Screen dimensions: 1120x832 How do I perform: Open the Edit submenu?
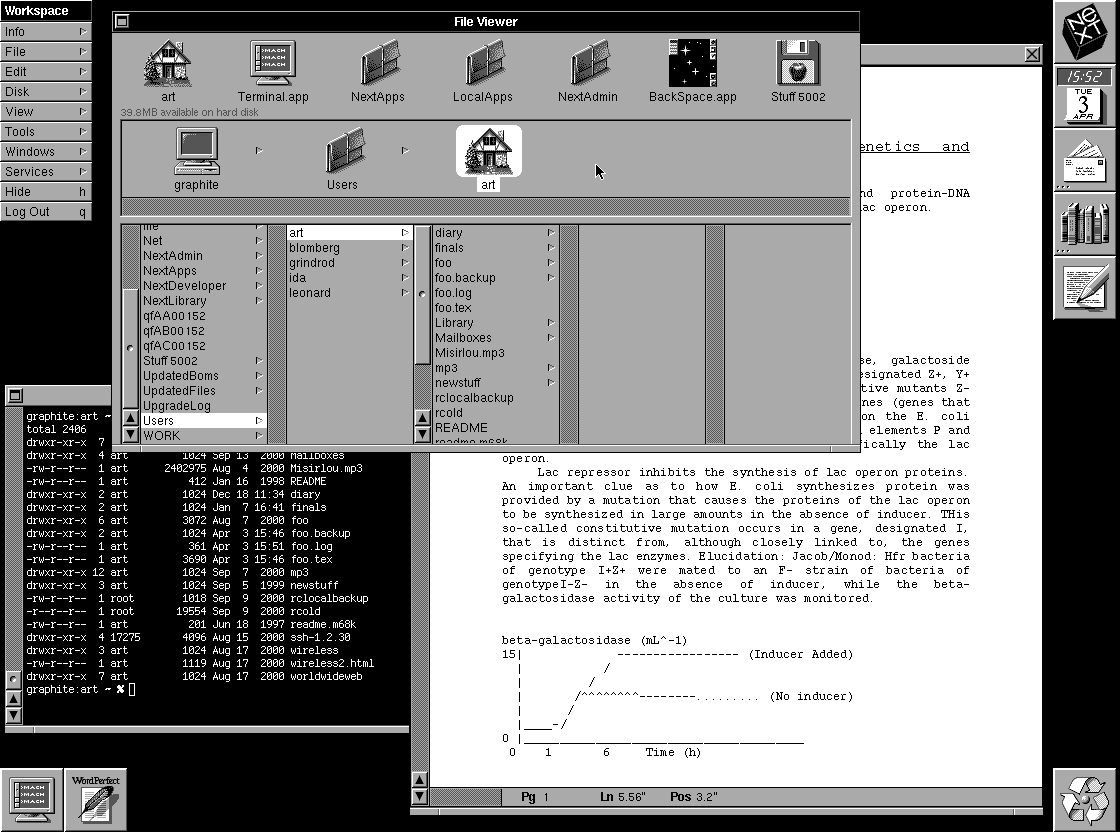click(x=46, y=71)
